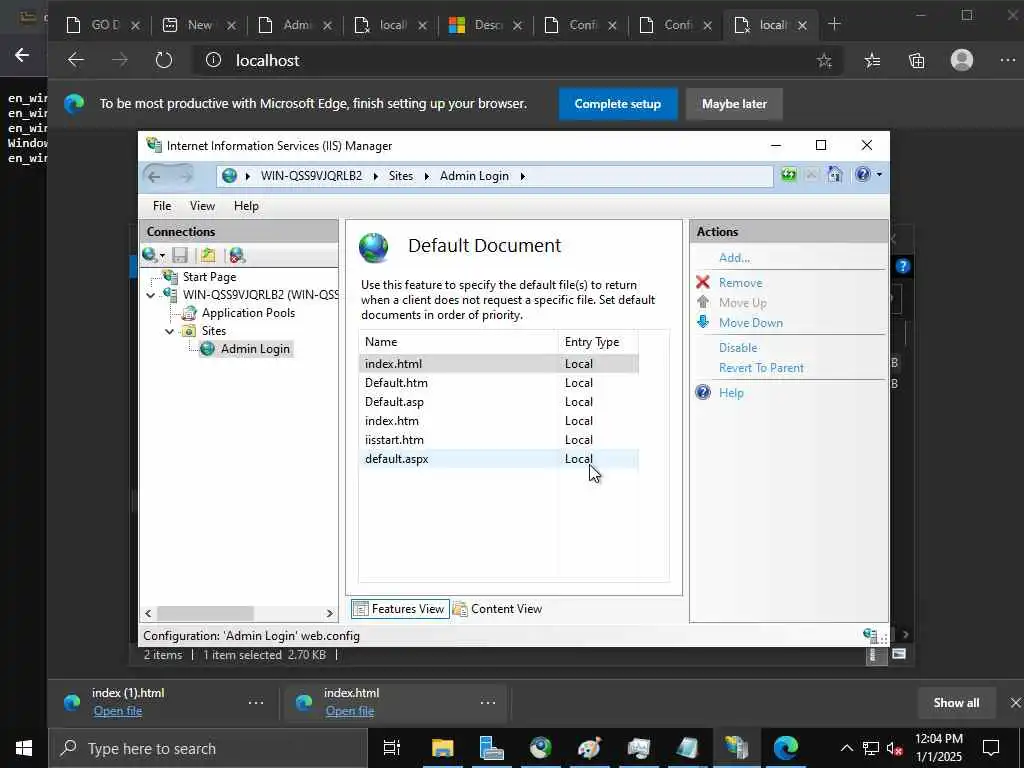Viewport: 1024px width, 768px height.
Task: Click the Up folder icon in Connections toolbar
Action: pos(208,255)
